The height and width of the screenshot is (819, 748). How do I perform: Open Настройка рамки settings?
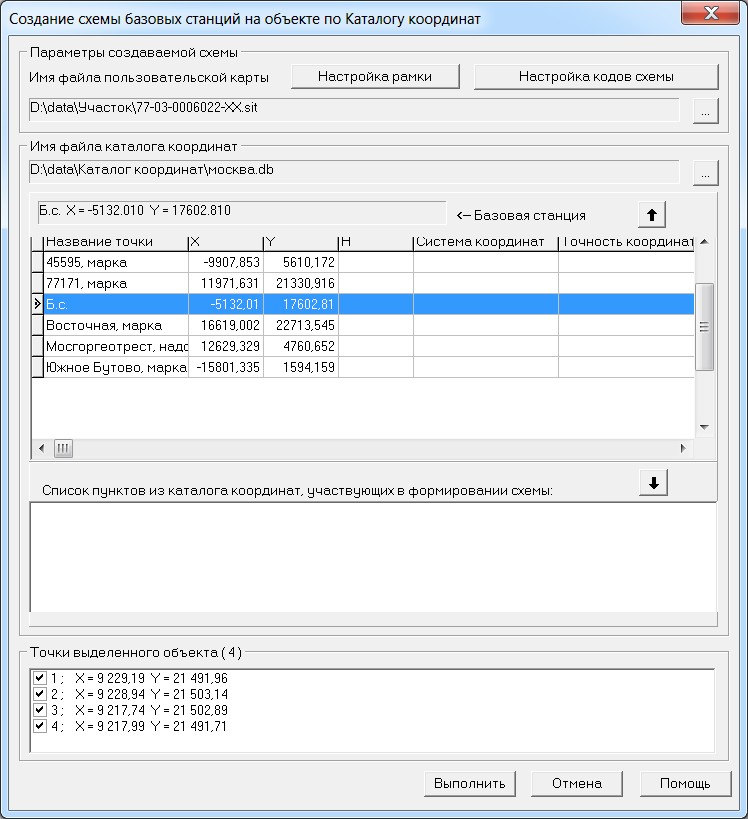[375, 77]
